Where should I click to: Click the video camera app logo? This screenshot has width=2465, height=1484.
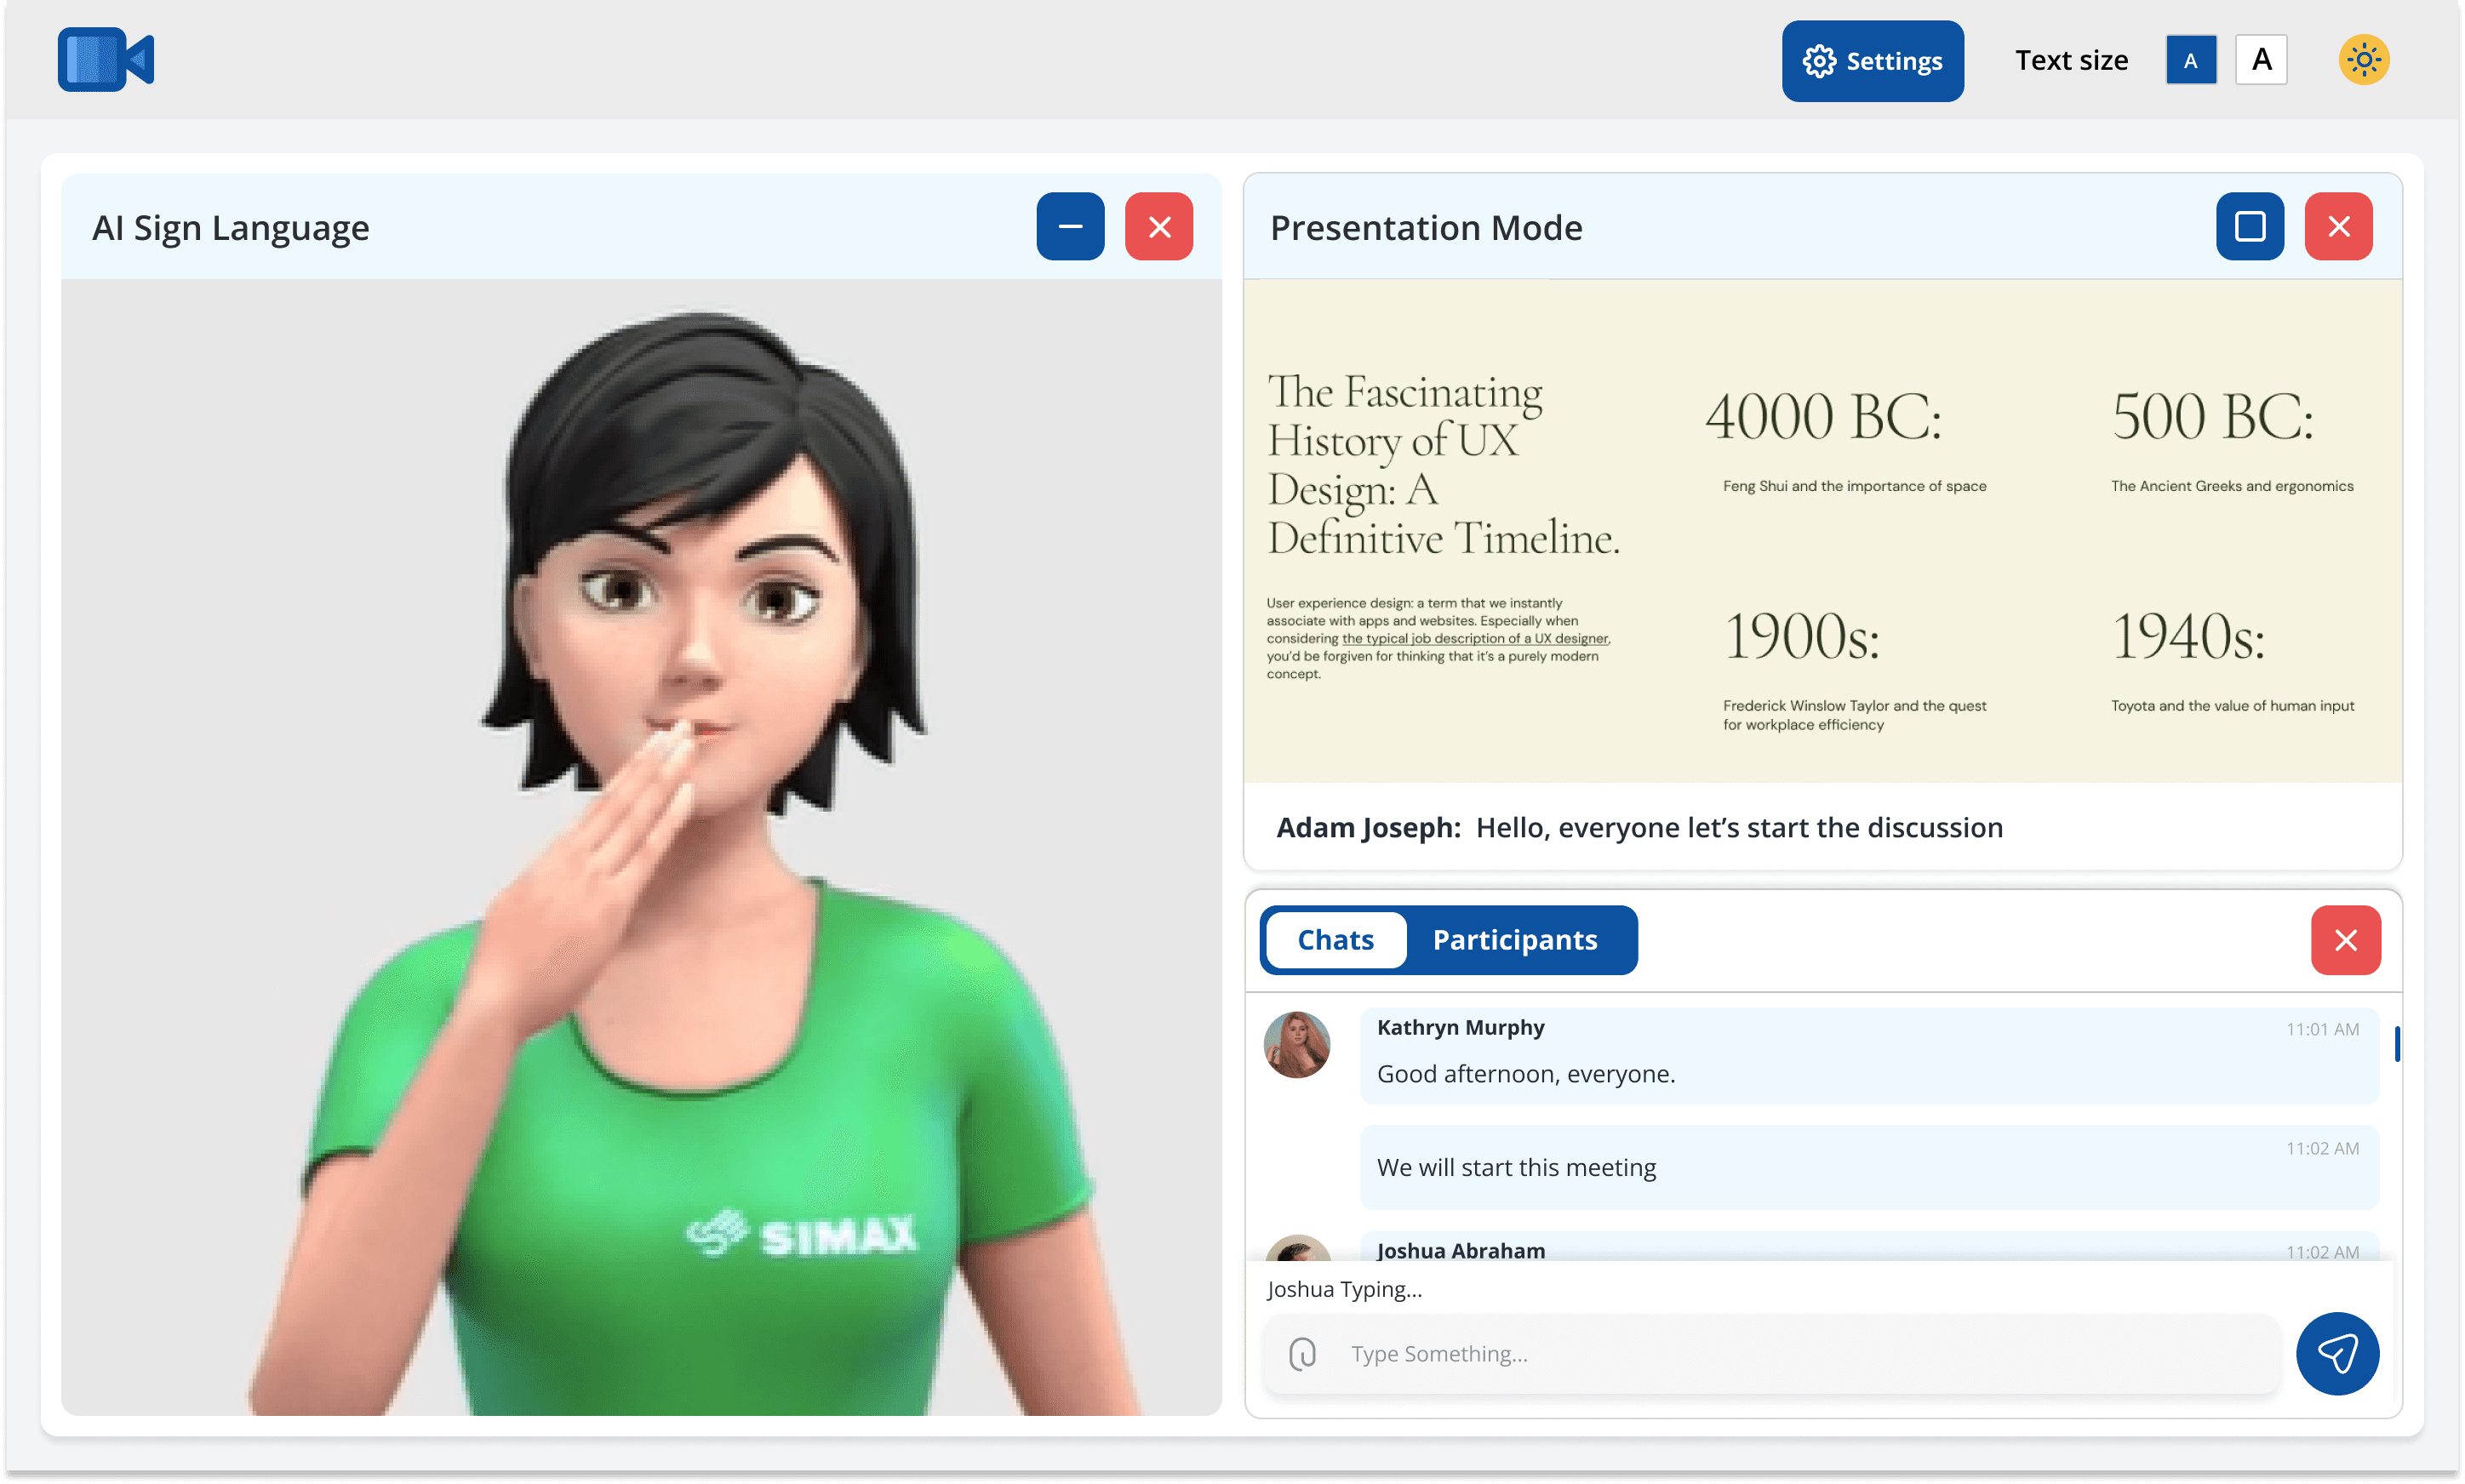tap(106, 60)
